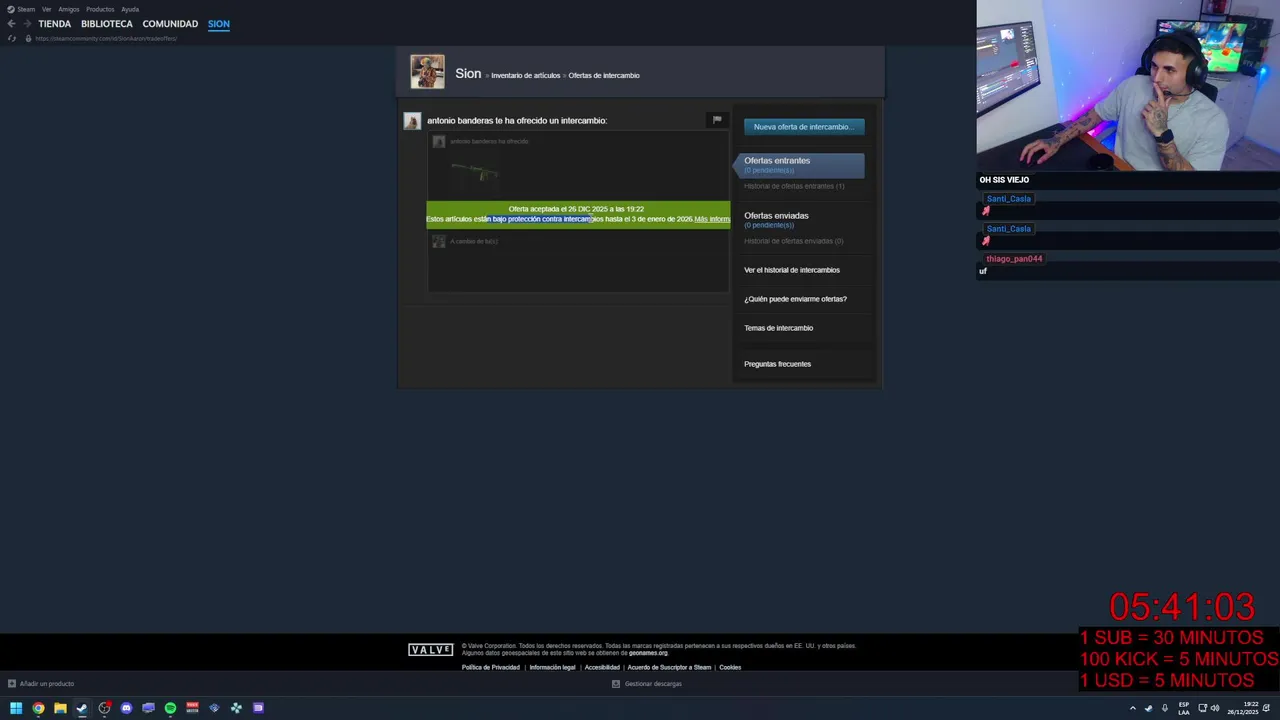Open the Ayuda menu
This screenshot has height=720, width=1280.
[130, 9]
